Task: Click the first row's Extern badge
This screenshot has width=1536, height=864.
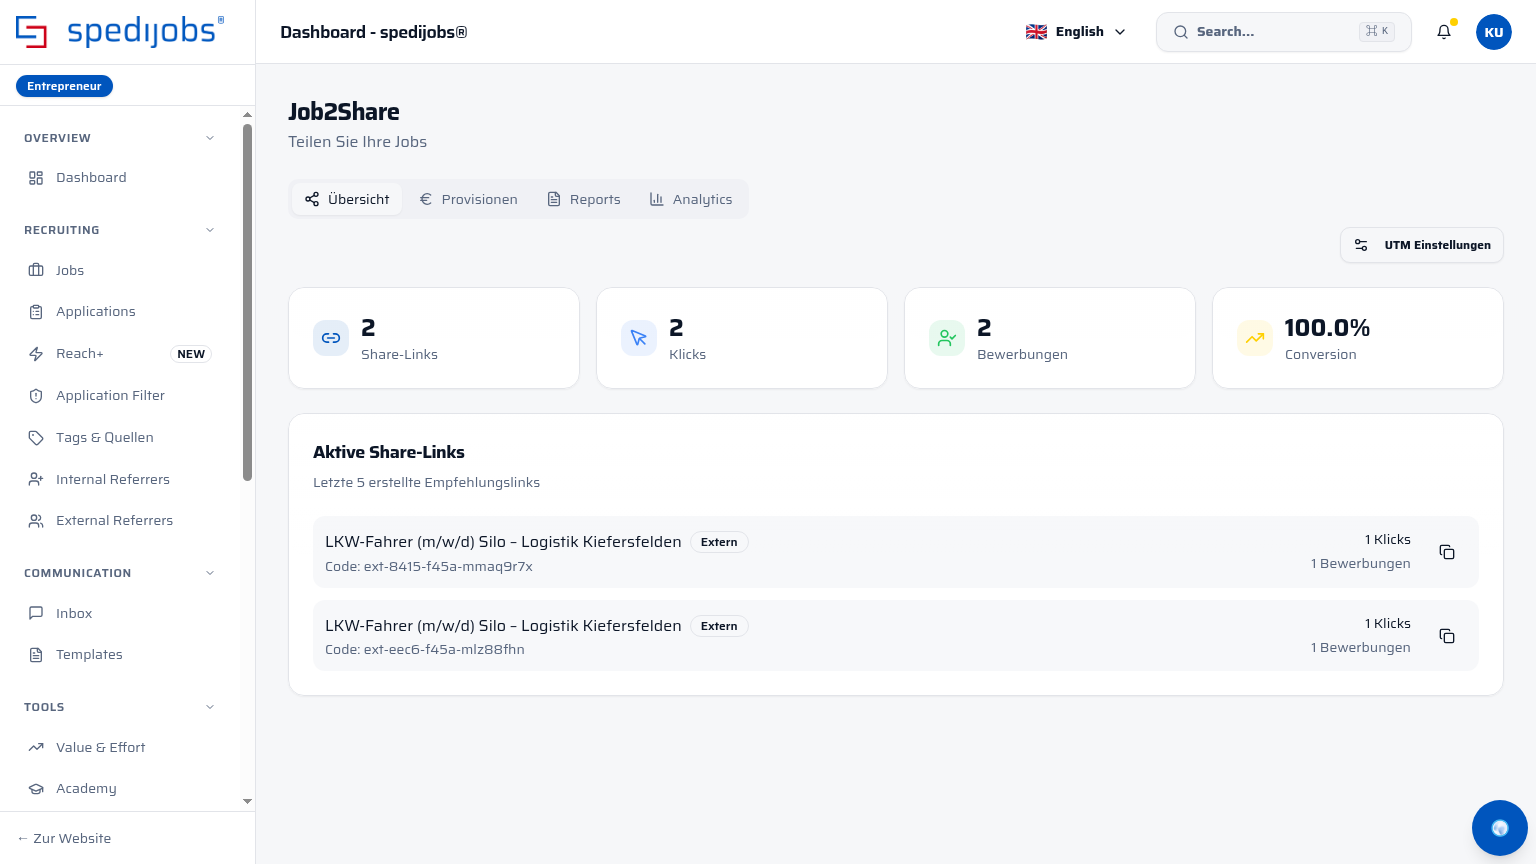Action: click(x=719, y=542)
